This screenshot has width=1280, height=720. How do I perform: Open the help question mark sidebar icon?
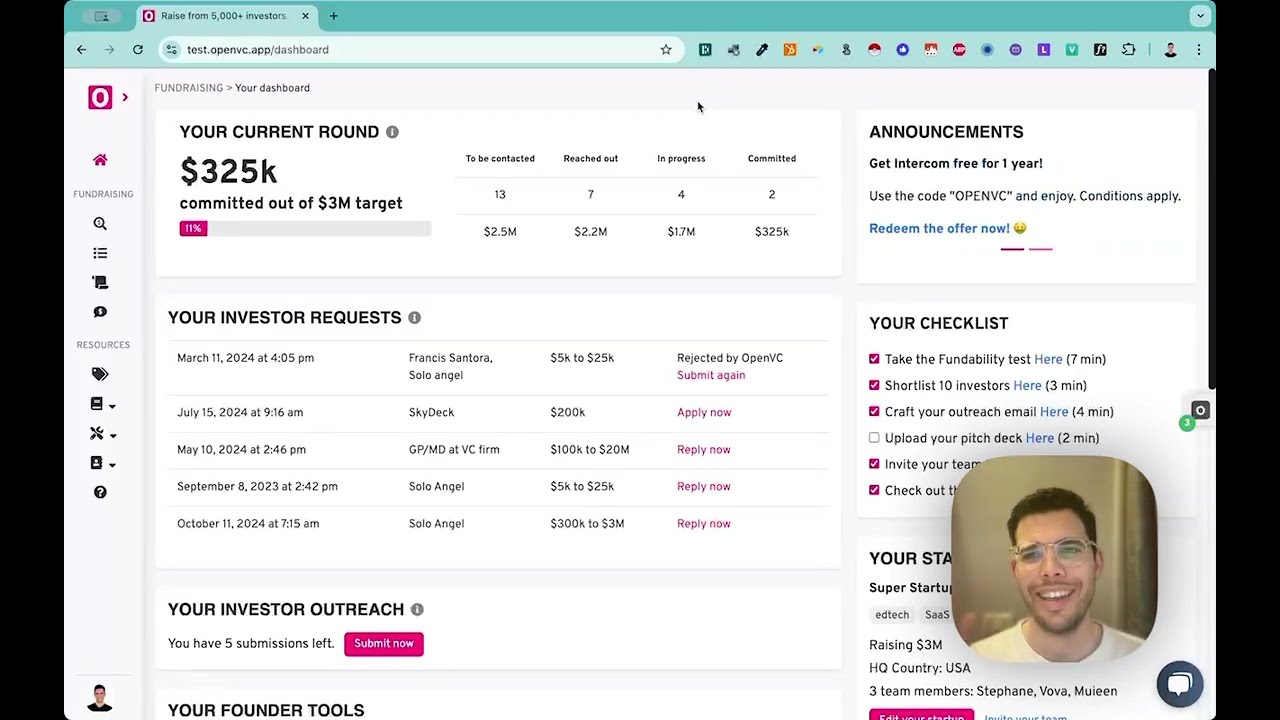(100, 492)
